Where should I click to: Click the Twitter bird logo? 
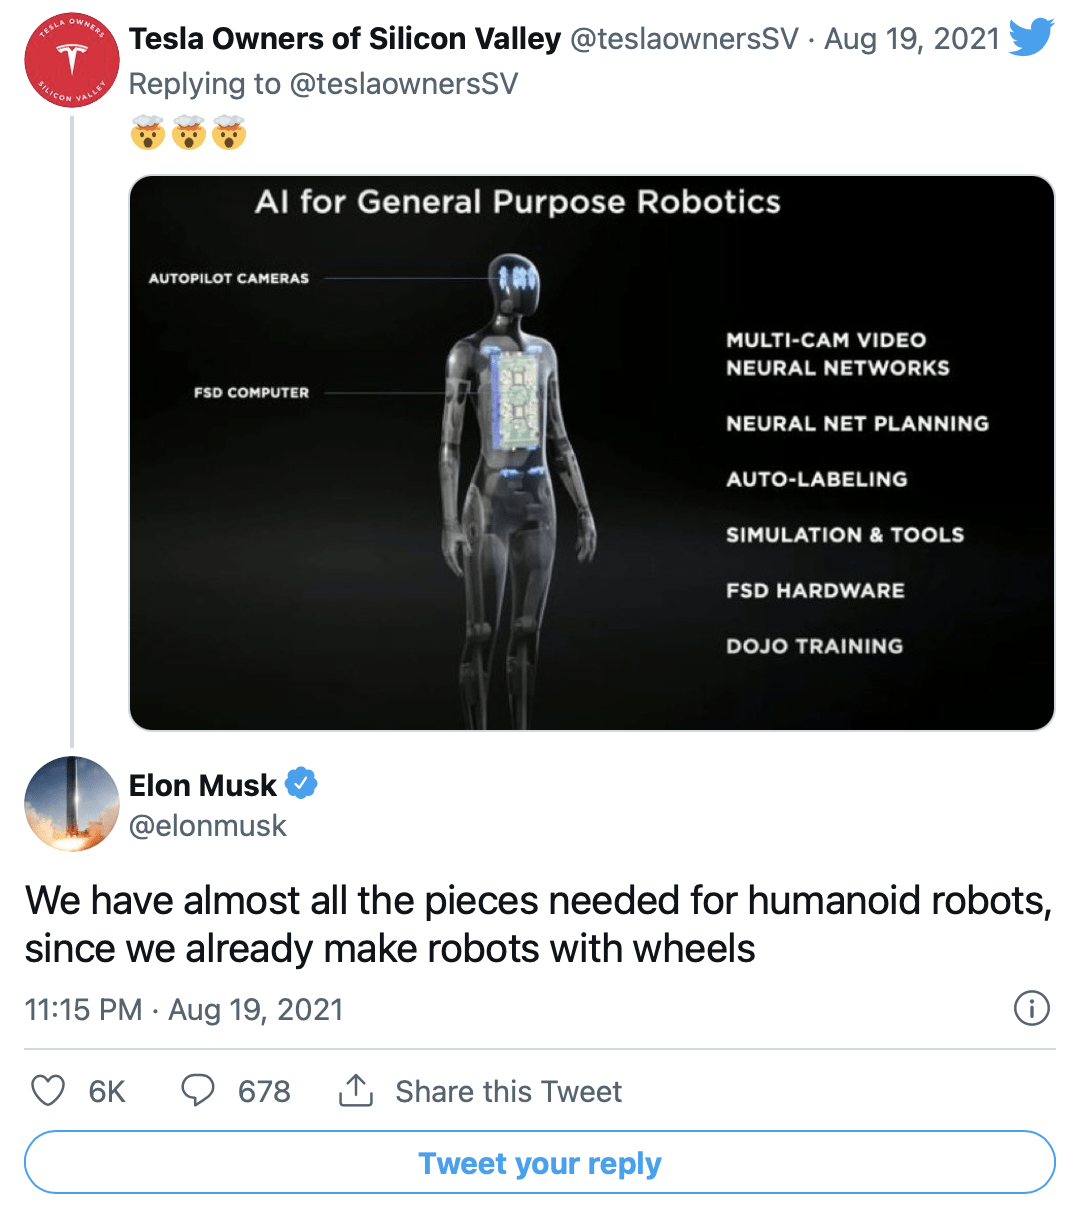[1031, 38]
